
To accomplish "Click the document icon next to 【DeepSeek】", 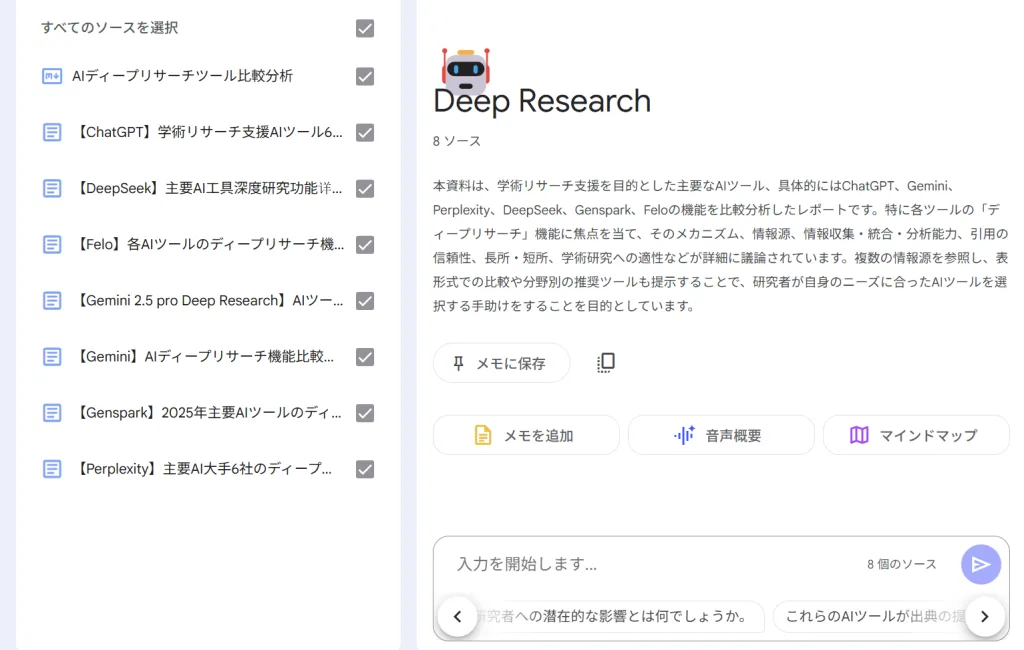I will (x=52, y=189).
